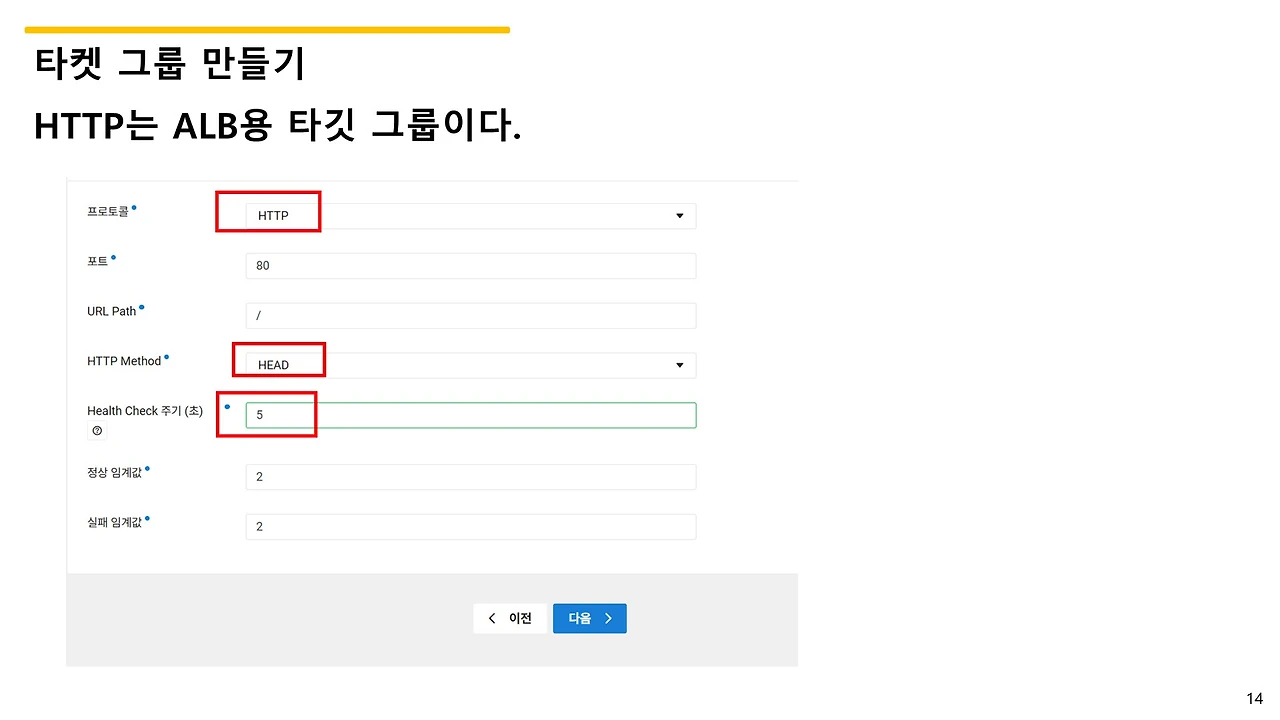Open the Health Check 주기 help tooltip

[97, 430]
